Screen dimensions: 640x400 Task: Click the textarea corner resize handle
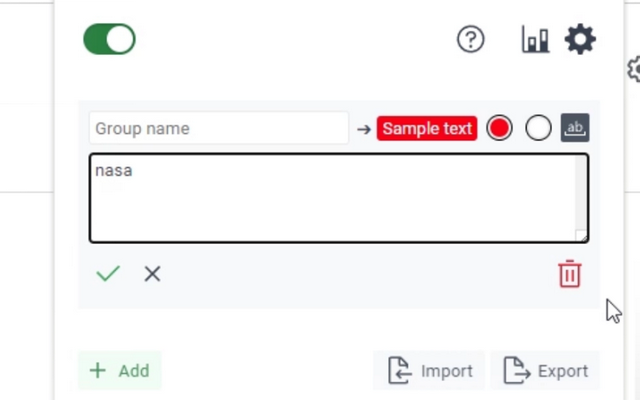[581, 236]
